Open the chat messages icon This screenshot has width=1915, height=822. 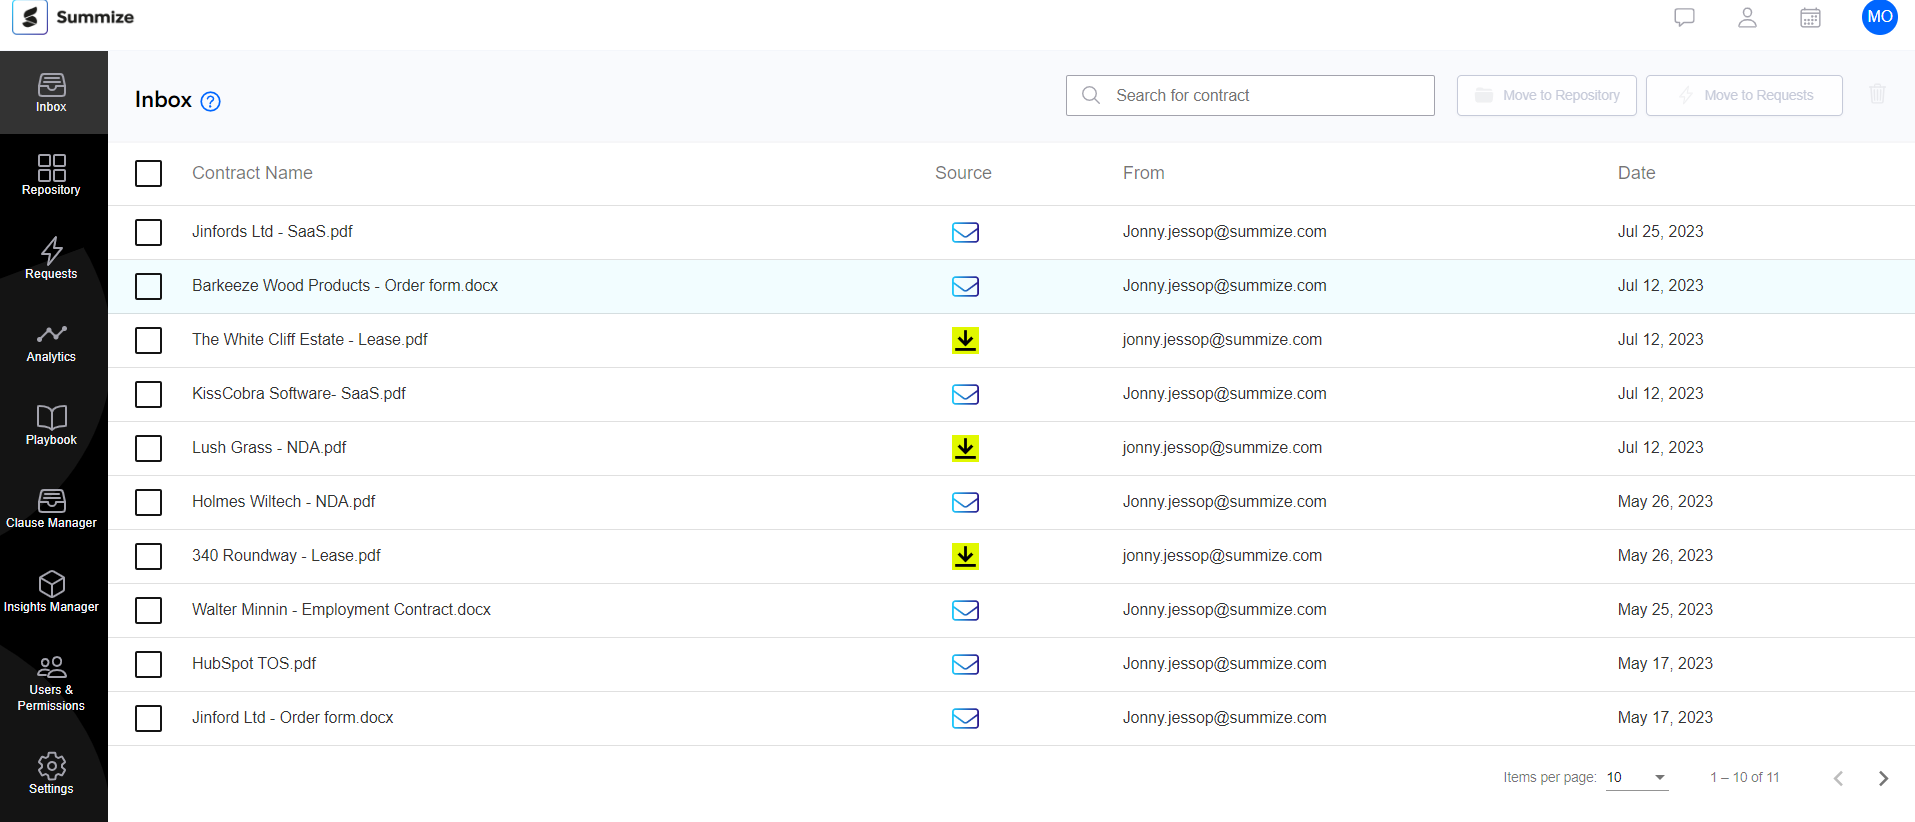click(x=1684, y=18)
